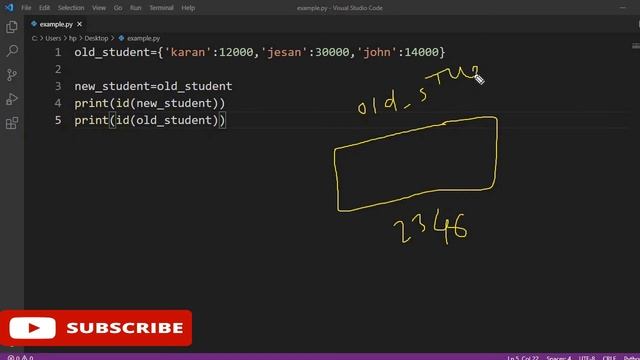The height and width of the screenshot is (360, 640).
Task: Open the Run menu
Action: (x=136, y=8)
